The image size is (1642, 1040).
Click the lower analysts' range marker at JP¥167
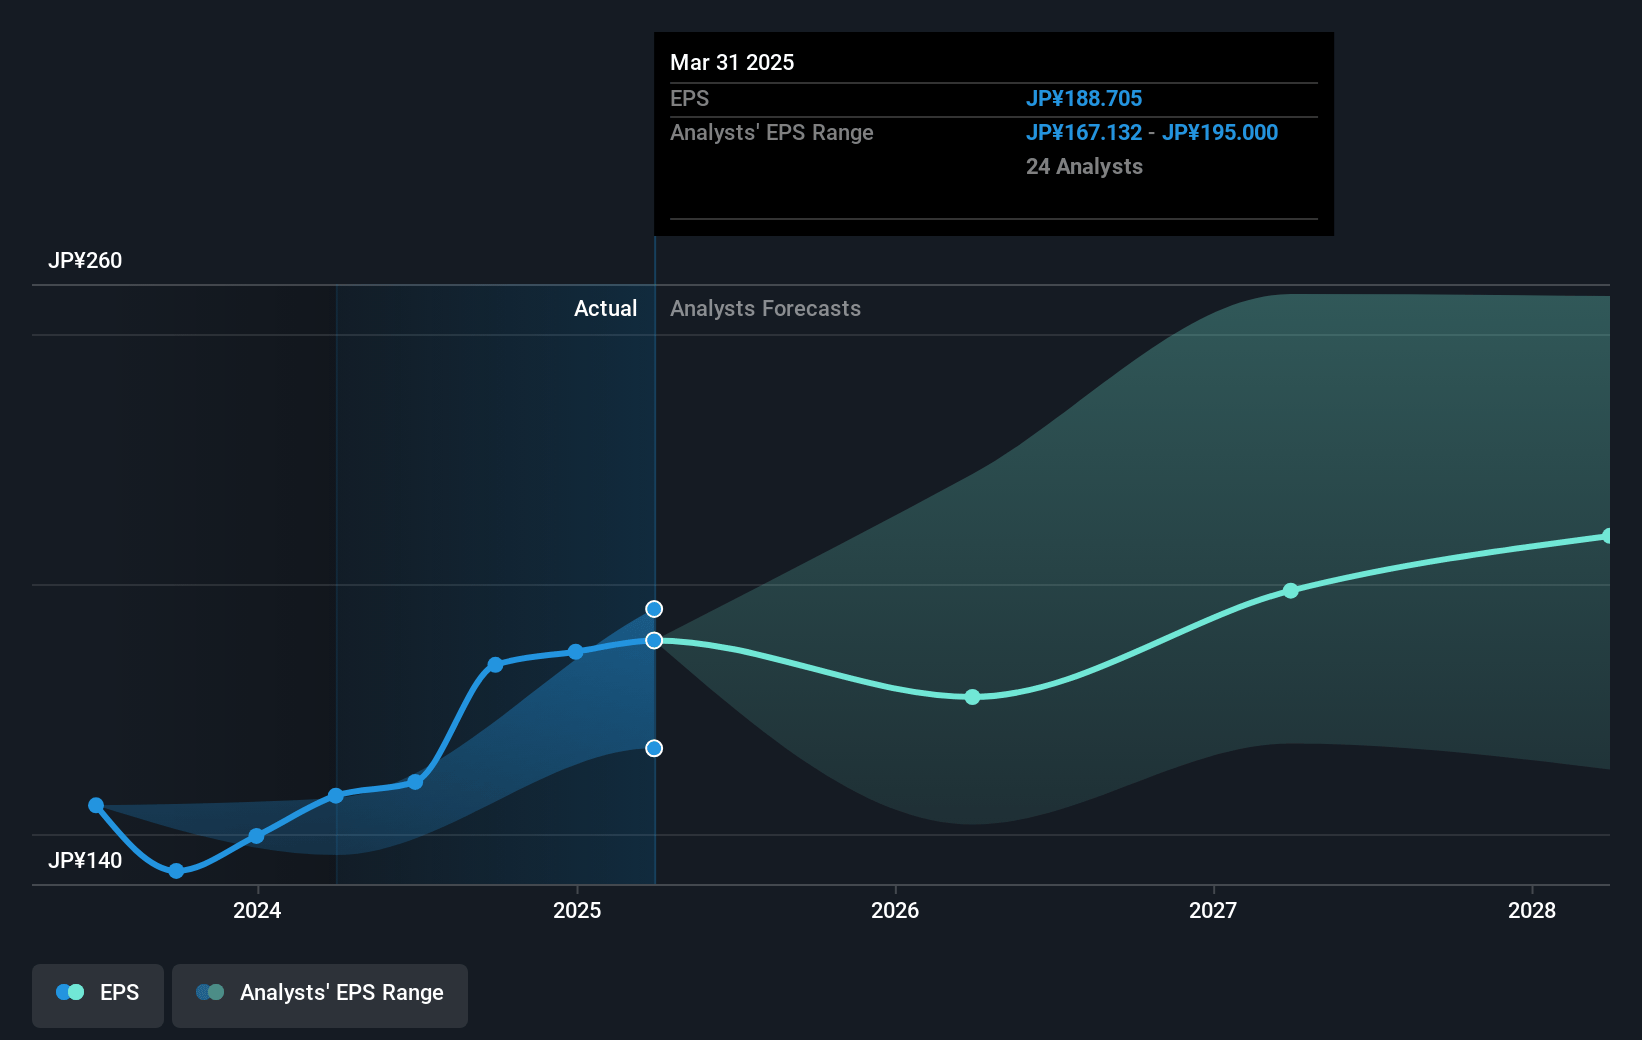(654, 748)
